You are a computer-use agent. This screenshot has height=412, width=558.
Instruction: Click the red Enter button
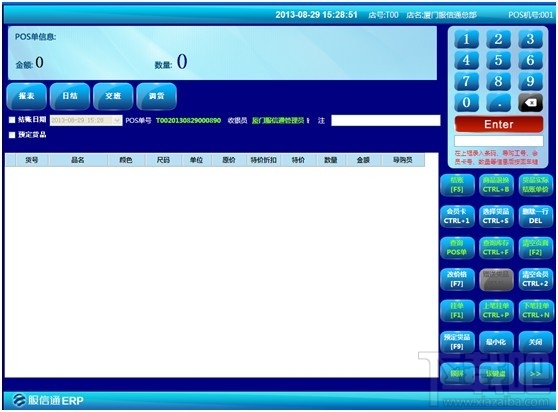click(499, 124)
